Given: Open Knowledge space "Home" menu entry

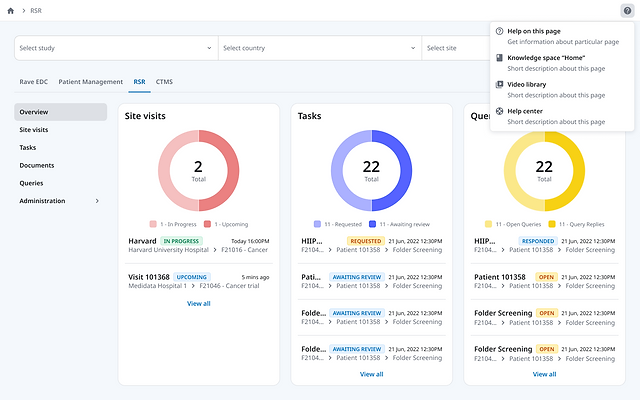Looking at the screenshot, I should coord(562,63).
